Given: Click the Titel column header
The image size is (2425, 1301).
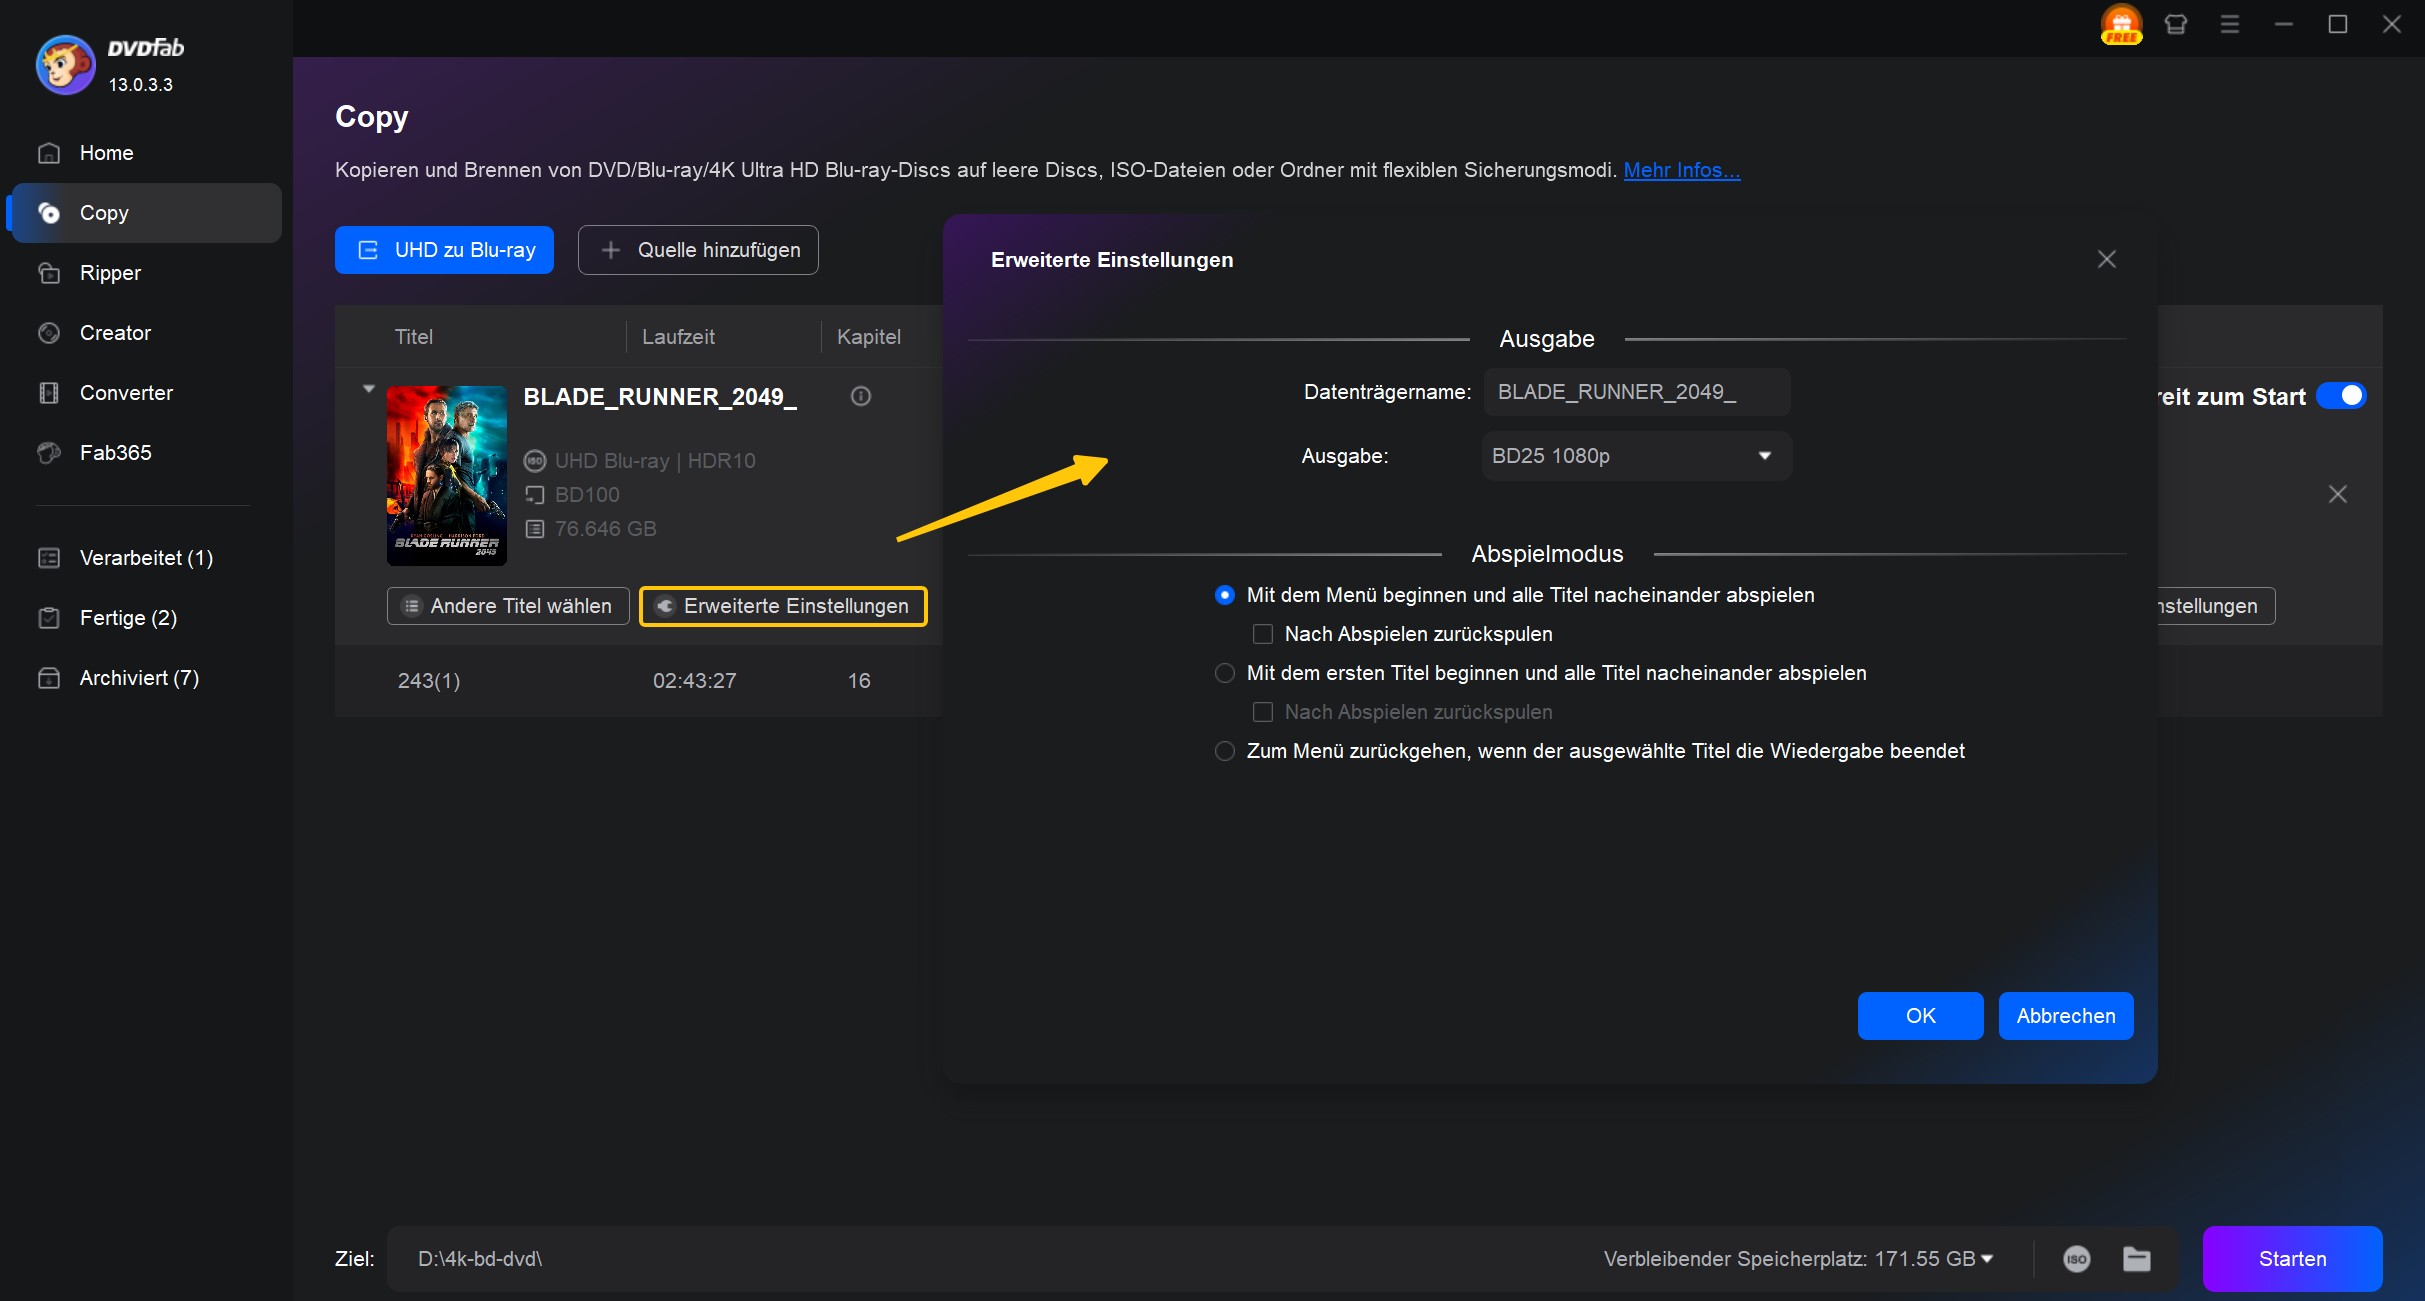Looking at the screenshot, I should coord(413,337).
